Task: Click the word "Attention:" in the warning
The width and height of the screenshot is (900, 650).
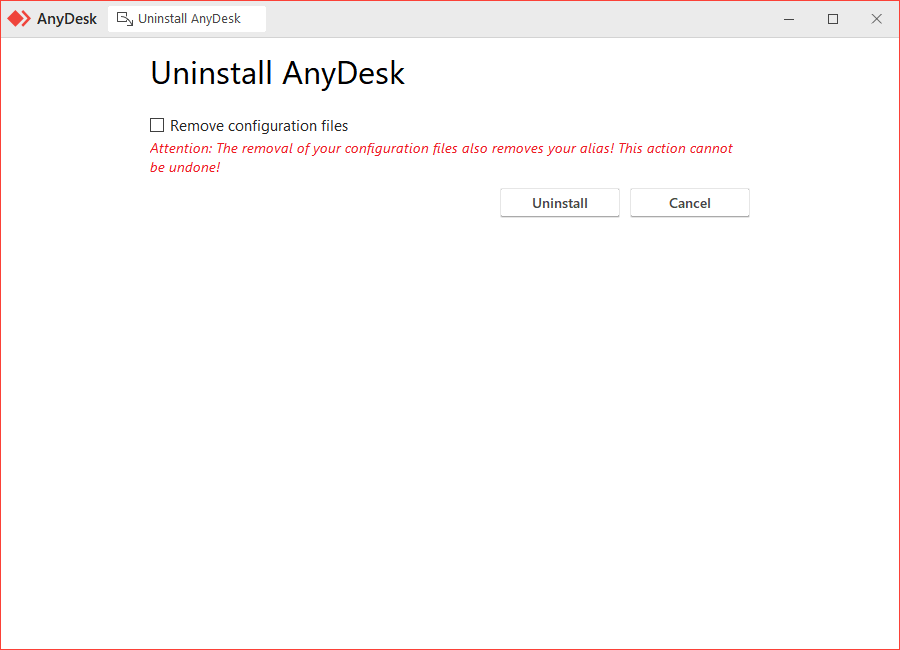Action: pos(180,149)
